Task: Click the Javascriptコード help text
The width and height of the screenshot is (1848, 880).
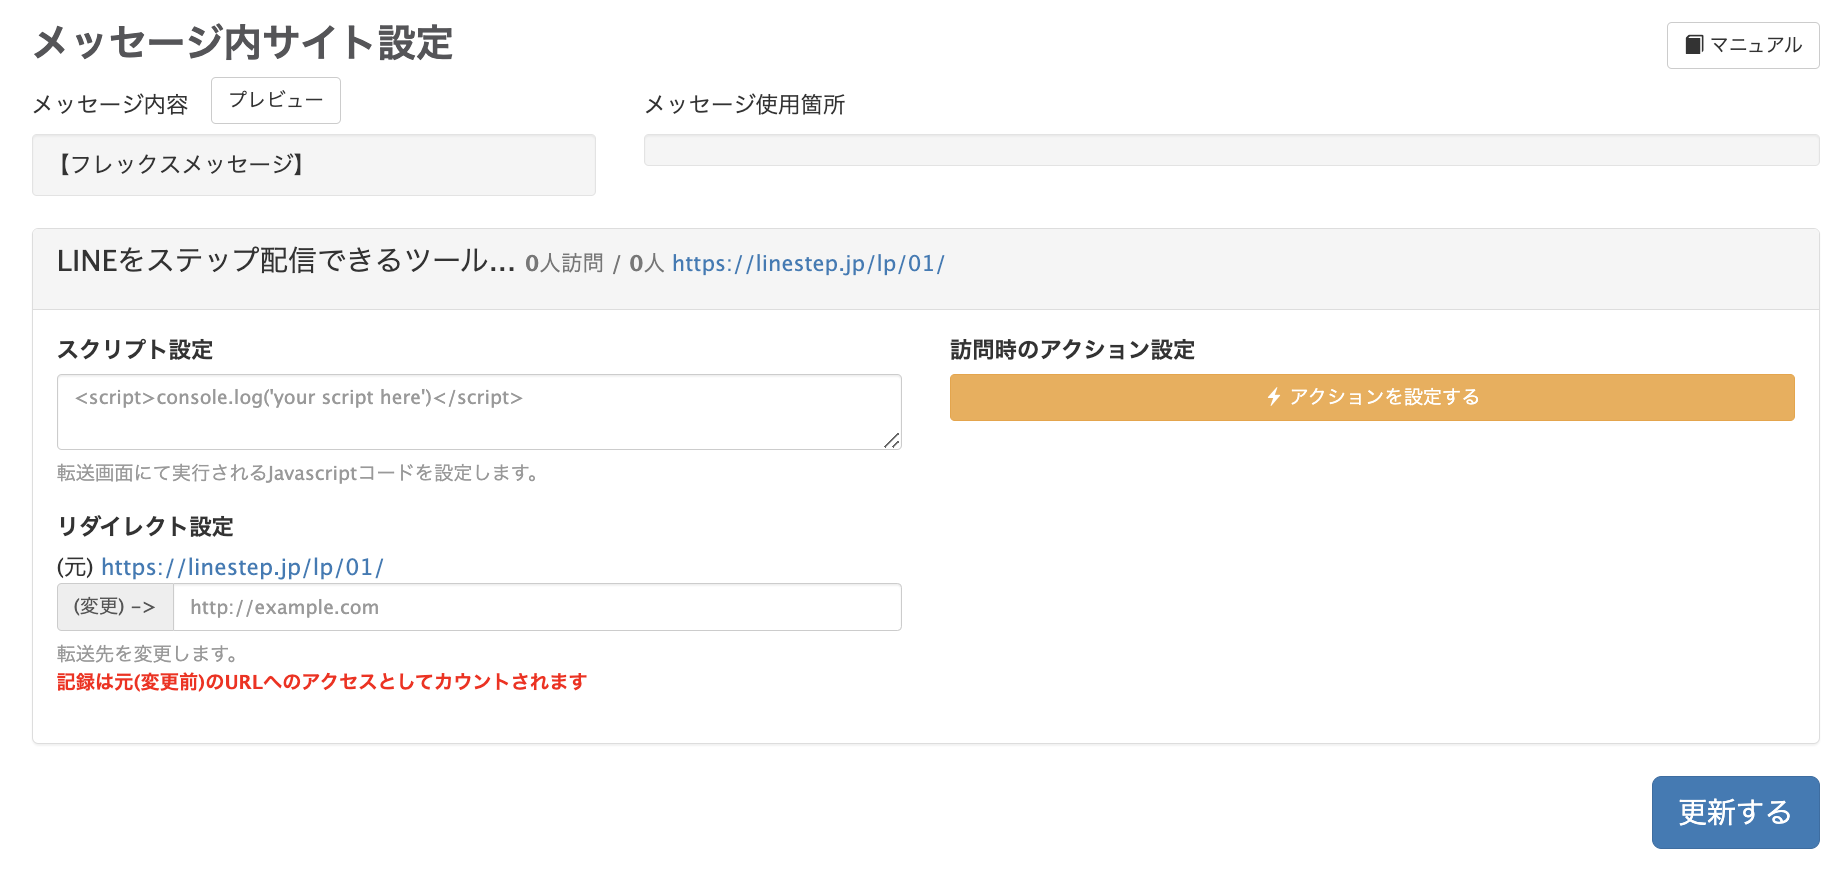Action: pos(298,473)
